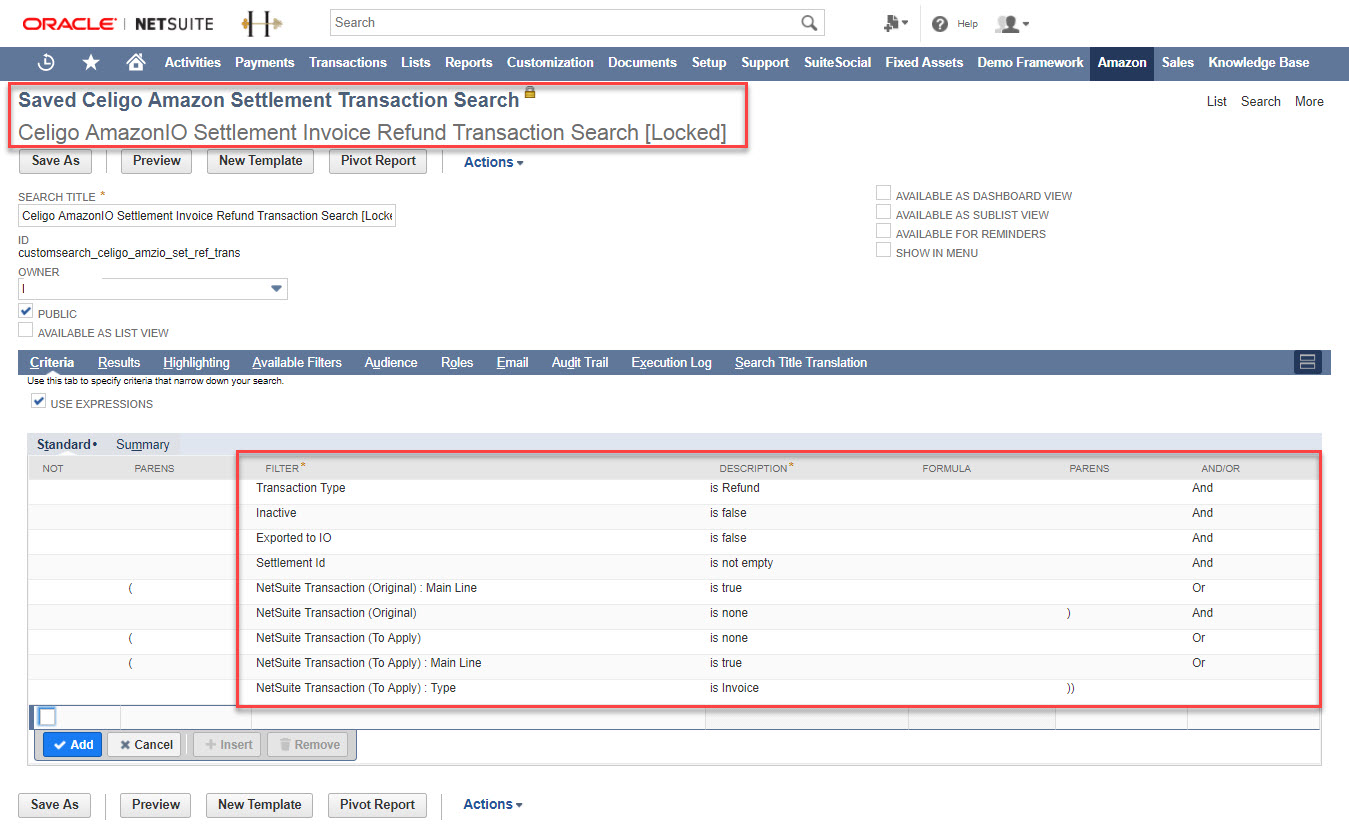Click the blue Add button

[x=72, y=744]
